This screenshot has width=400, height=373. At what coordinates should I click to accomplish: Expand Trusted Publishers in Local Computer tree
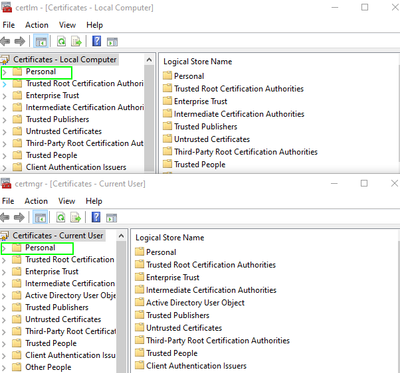click(x=4, y=120)
